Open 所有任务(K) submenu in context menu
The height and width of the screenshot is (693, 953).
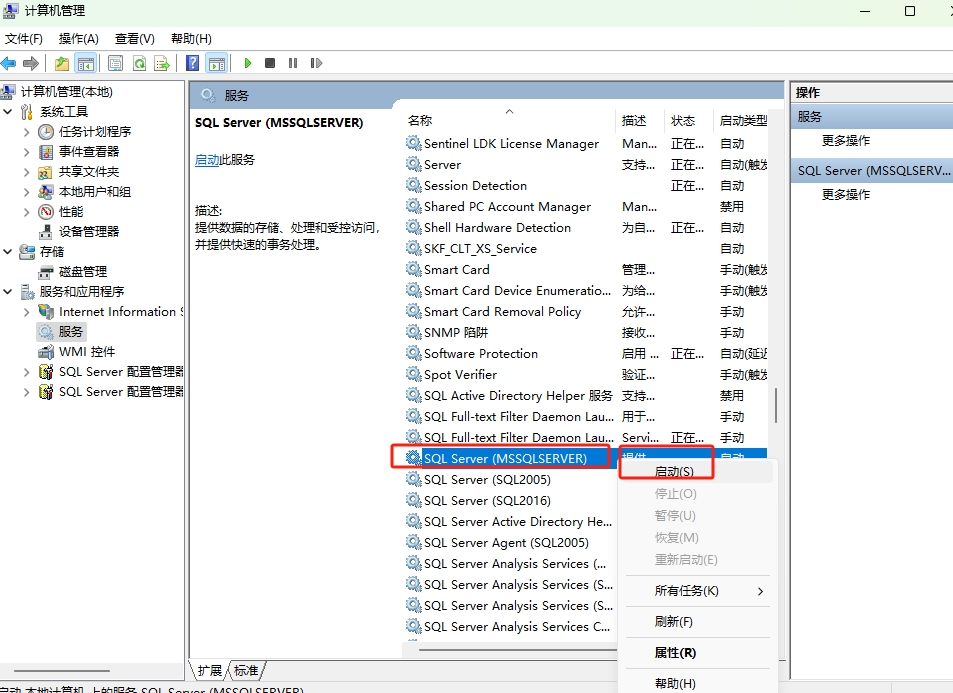(x=697, y=591)
